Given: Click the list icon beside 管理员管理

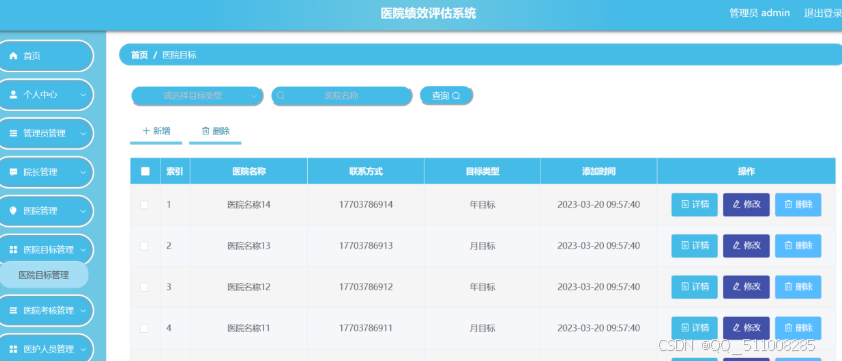Looking at the screenshot, I should 13,133.
